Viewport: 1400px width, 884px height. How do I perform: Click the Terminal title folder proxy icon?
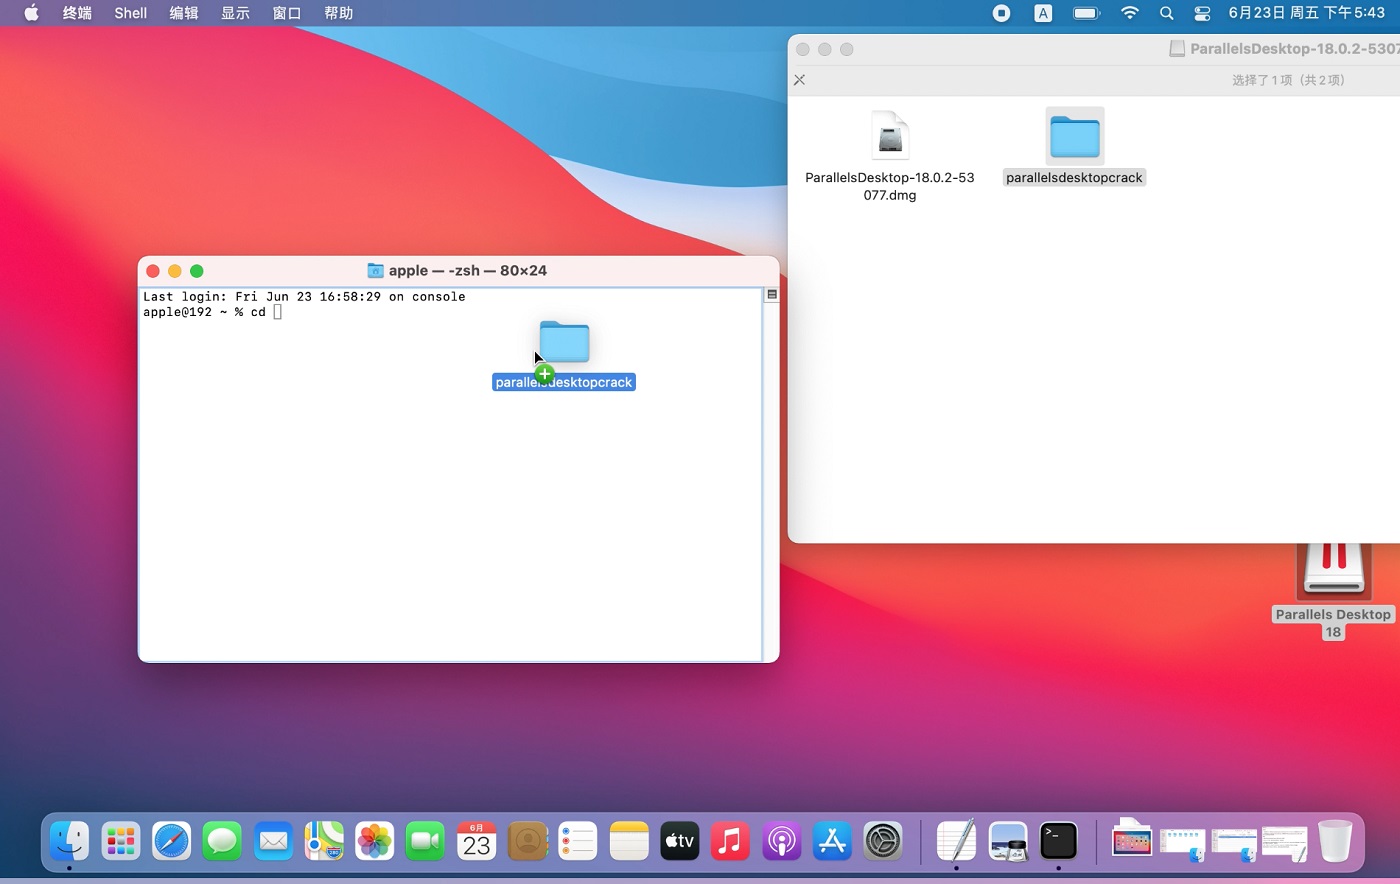pos(376,271)
